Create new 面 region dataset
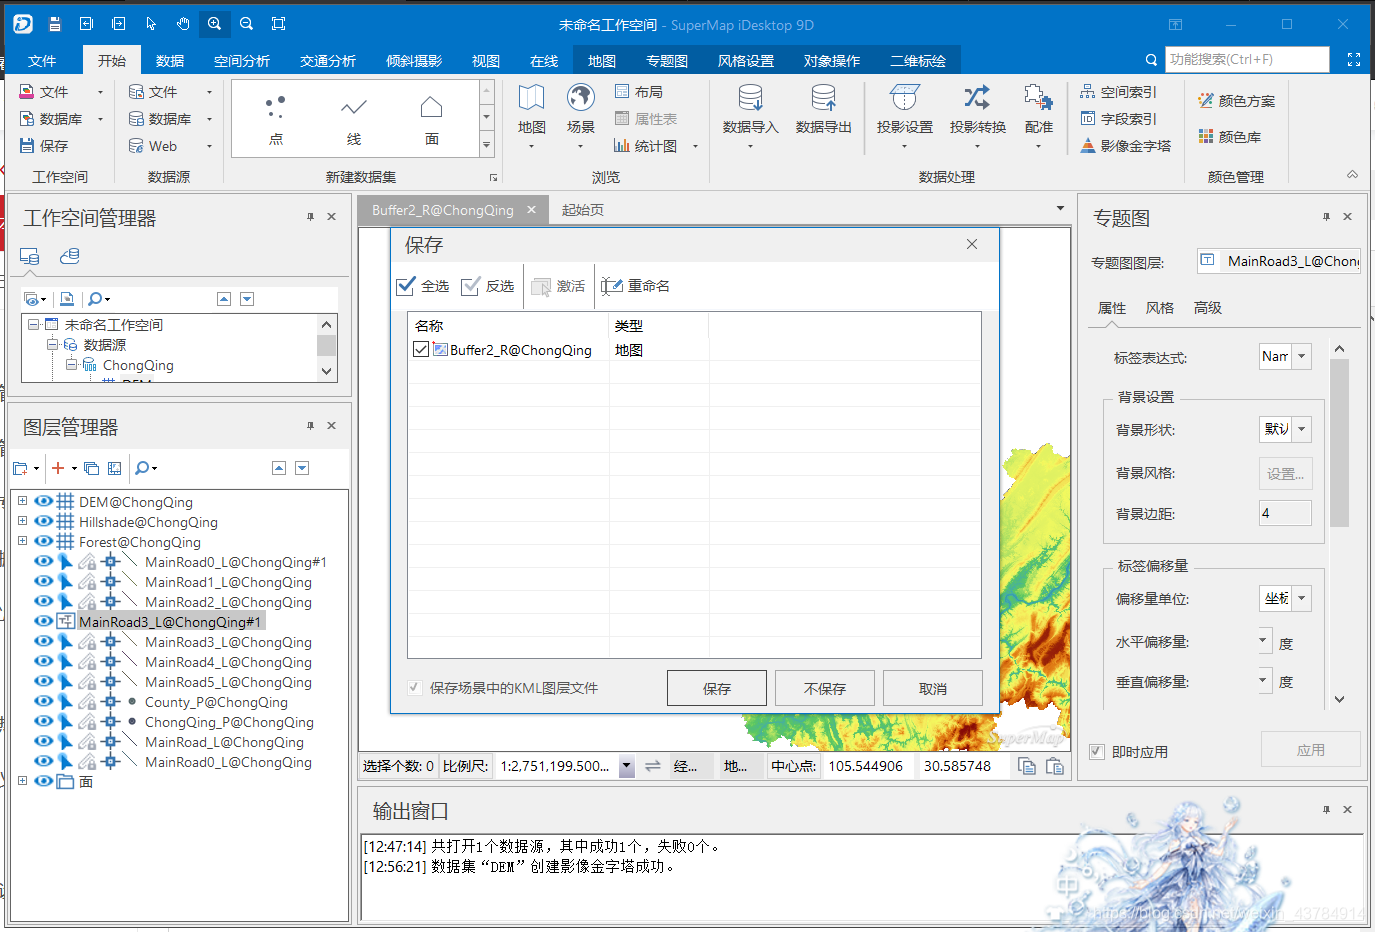The width and height of the screenshot is (1375, 932). pyautogui.click(x=431, y=119)
